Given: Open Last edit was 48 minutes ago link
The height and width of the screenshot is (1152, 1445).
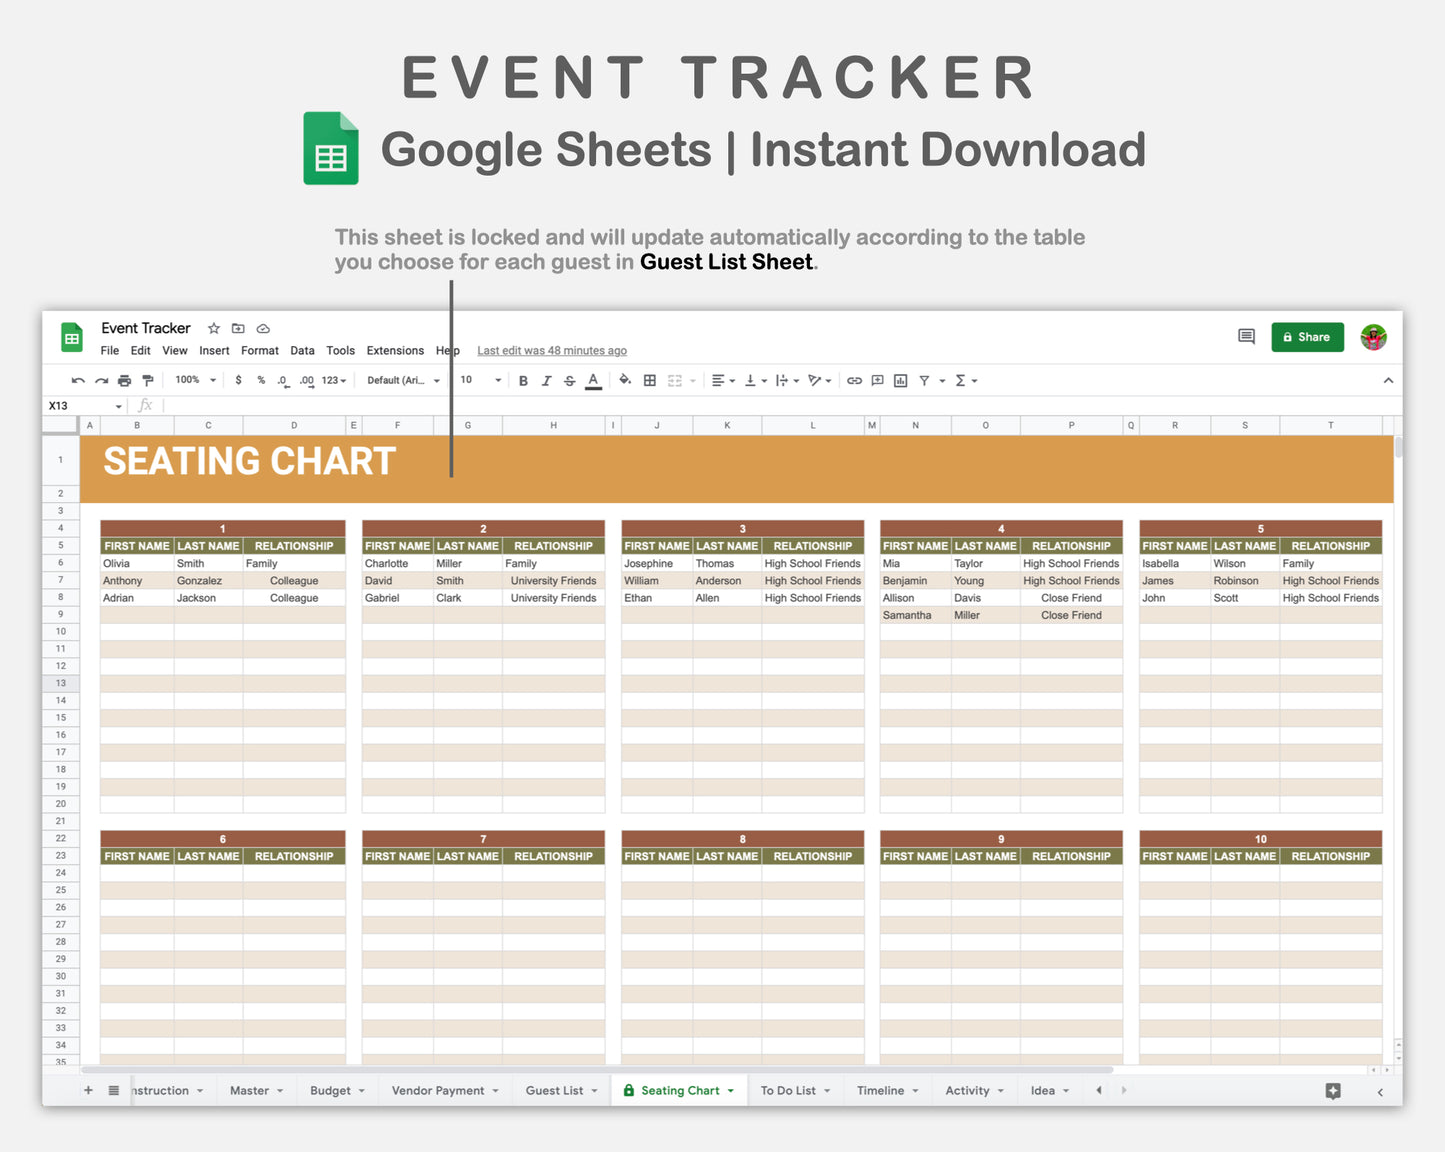Looking at the screenshot, I should click(x=551, y=350).
